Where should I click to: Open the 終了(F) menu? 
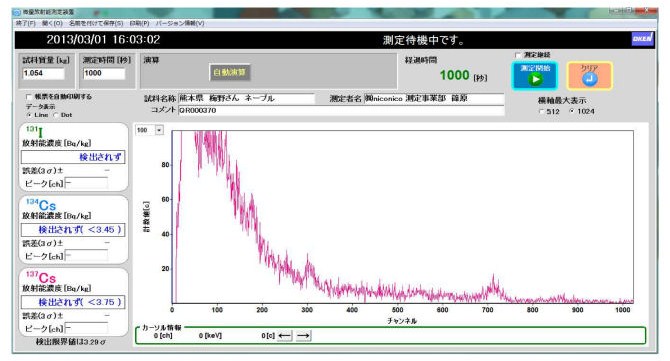click(x=26, y=23)
